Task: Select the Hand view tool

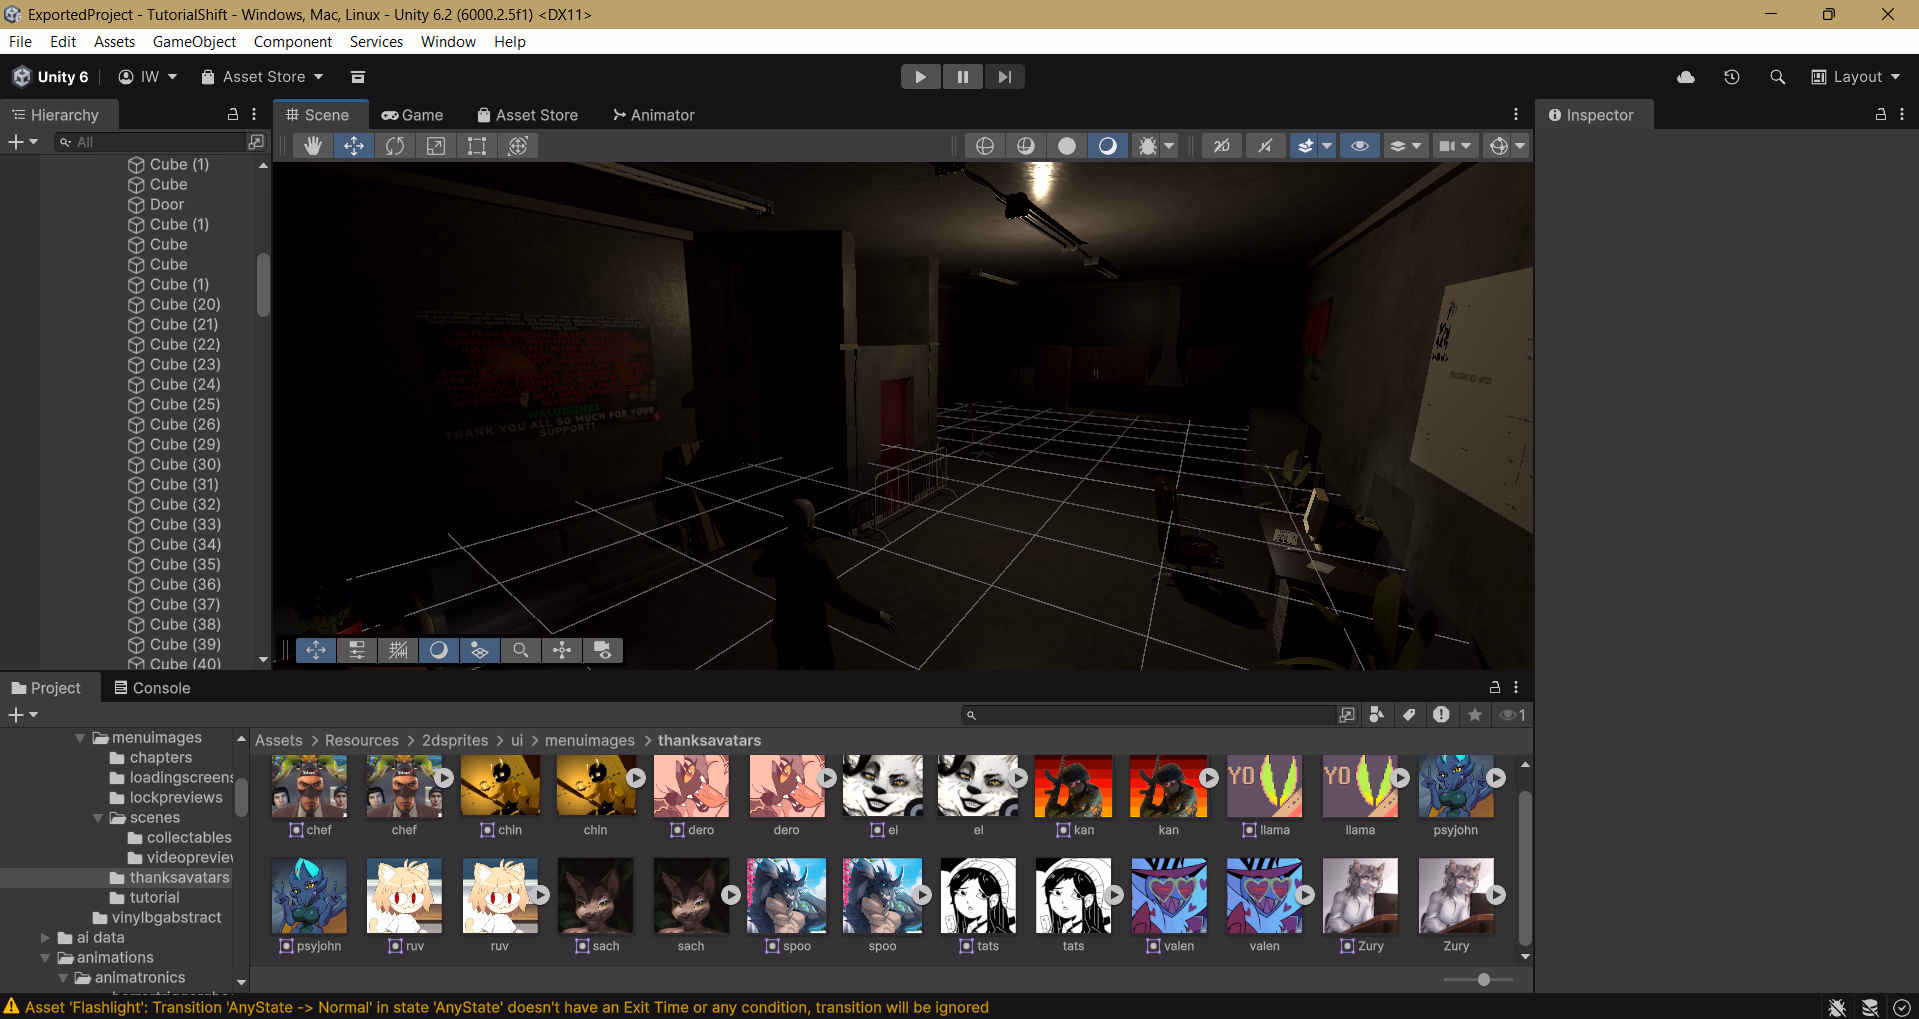Action: [x=313, y=146]
